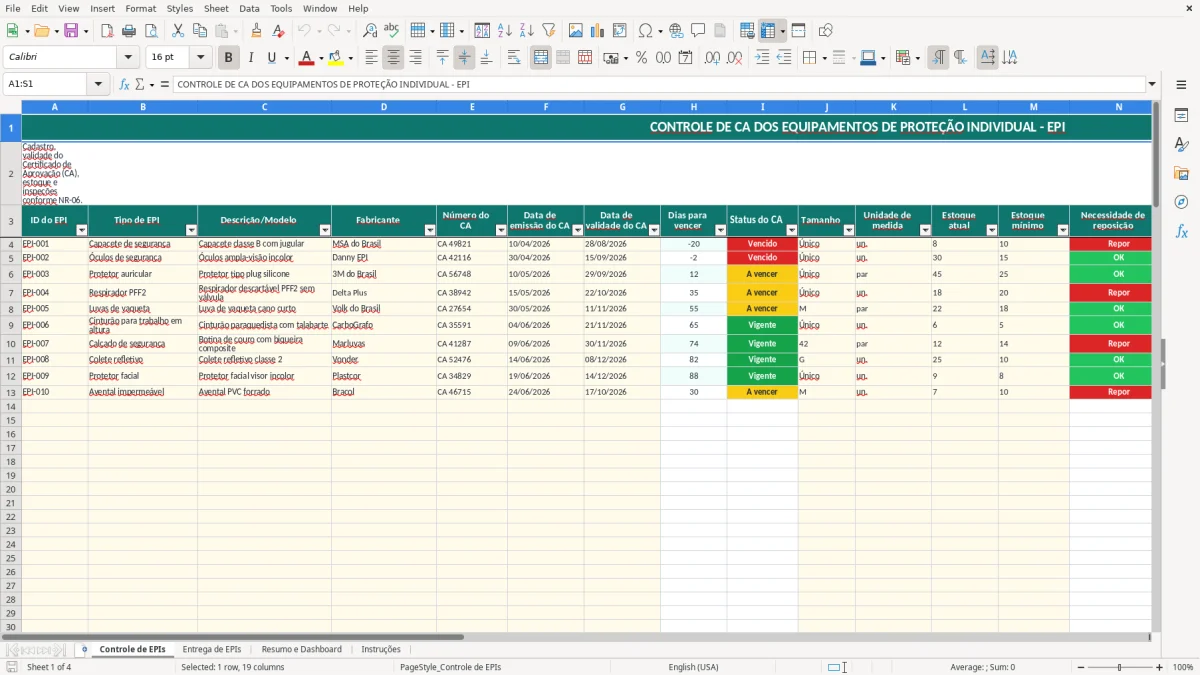This screenshot has height=675, width=1200.
Task: Open the Borders dropdown arrow
Action: (x=826, y=58)
